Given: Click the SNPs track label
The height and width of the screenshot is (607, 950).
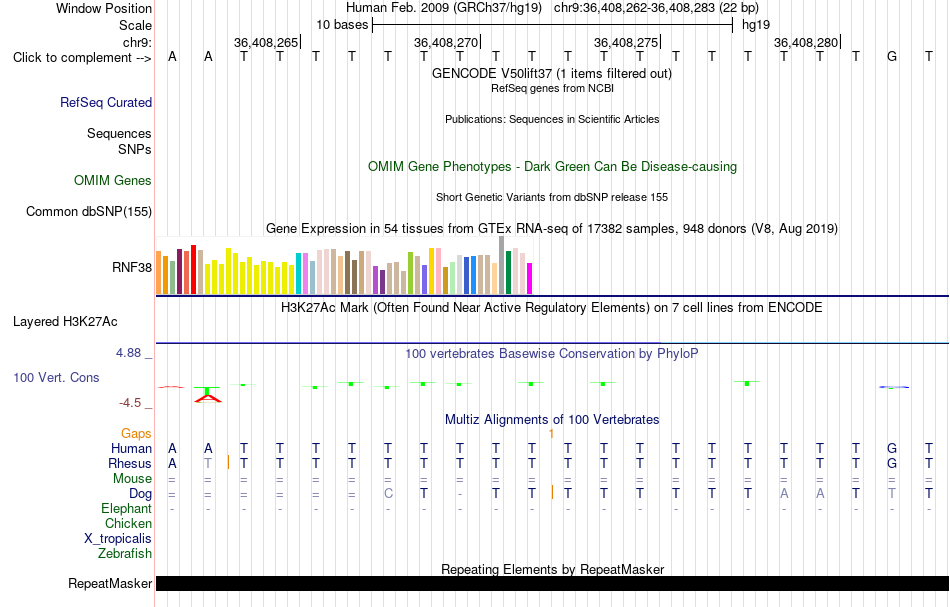Looking at the screenshot, I should pos(135,149).
